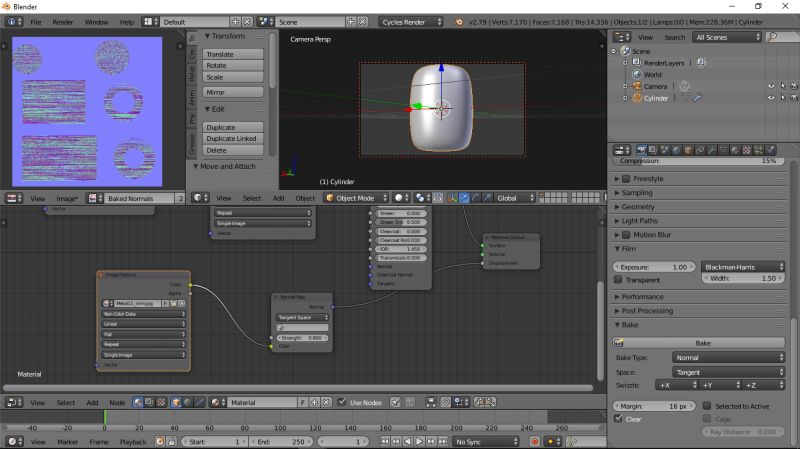Open the Bake Type Normal dropdown

[729, 358]
